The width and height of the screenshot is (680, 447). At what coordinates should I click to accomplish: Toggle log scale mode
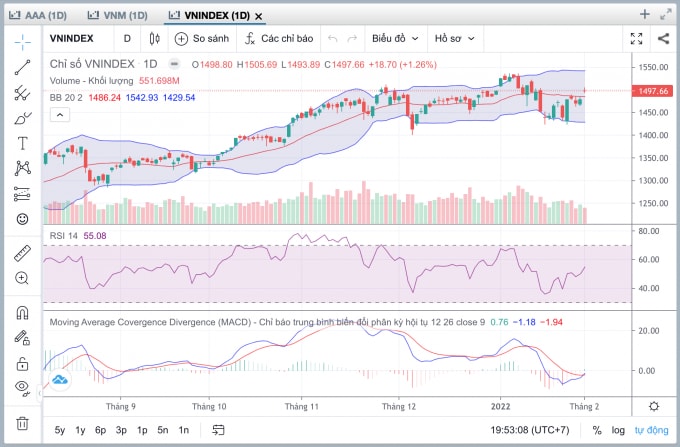(x=618, y=430)
